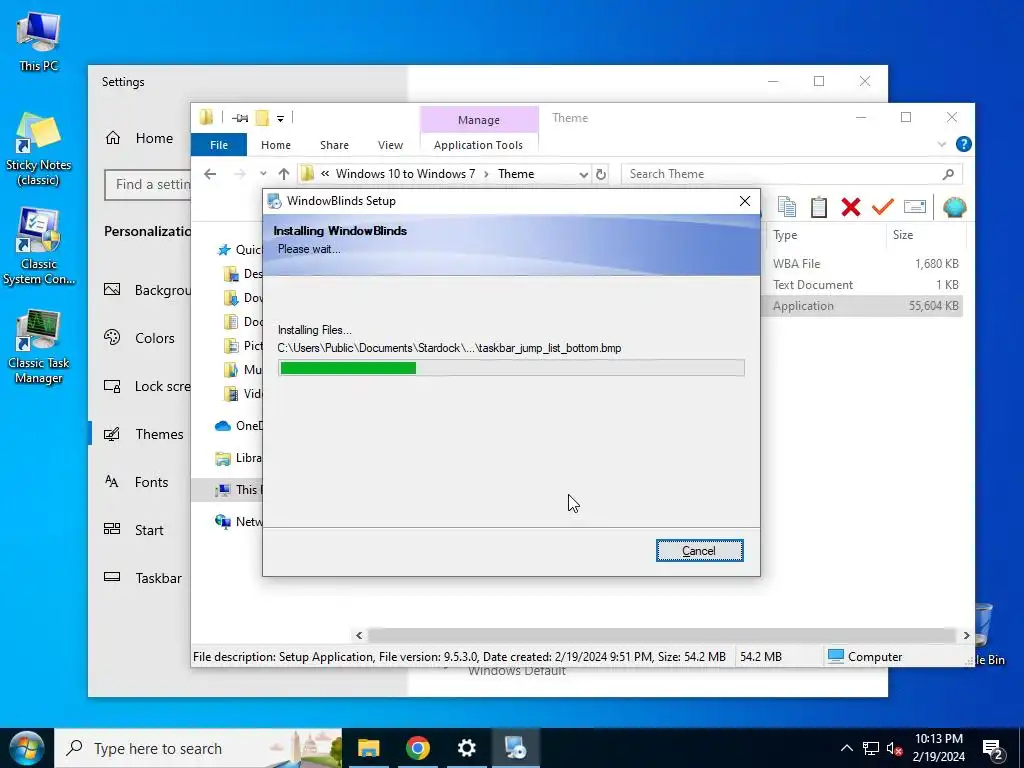Open Classic System Control desktop shortcut
The height and width of the screenshot is (768, 1024).
38,248
